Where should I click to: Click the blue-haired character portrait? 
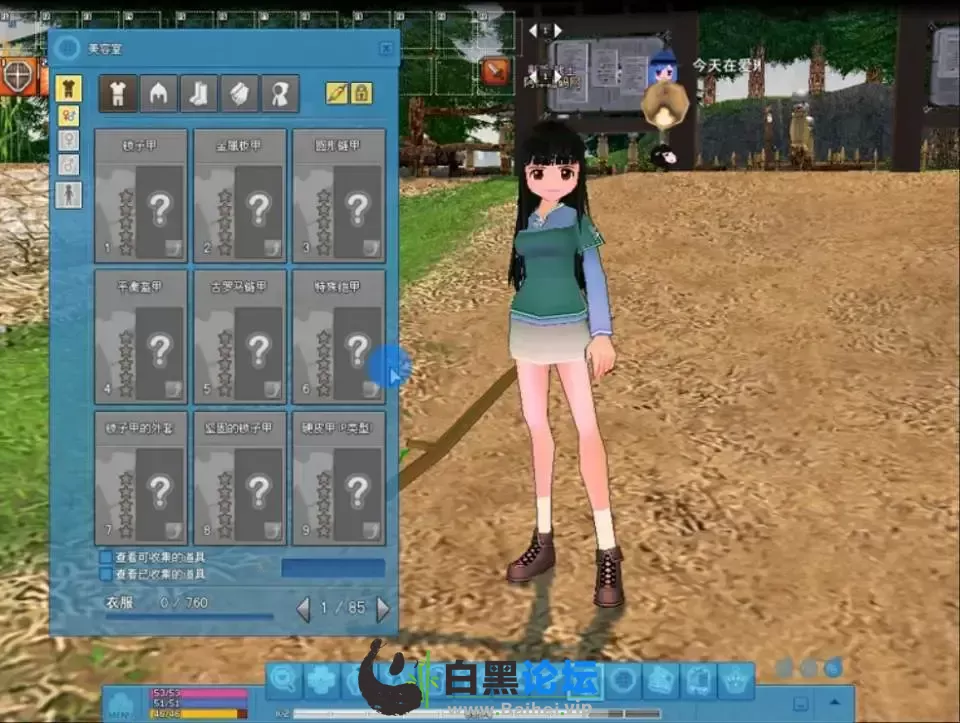click(x=663, y=67)
